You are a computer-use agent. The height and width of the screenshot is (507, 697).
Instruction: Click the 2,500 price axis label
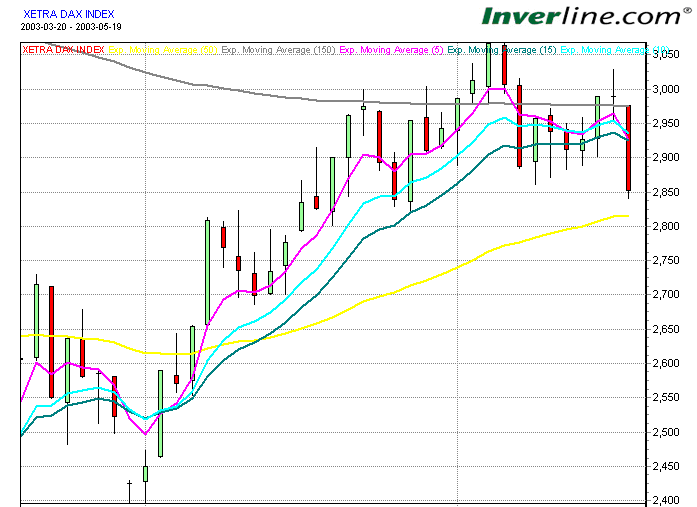click(666, 432)
